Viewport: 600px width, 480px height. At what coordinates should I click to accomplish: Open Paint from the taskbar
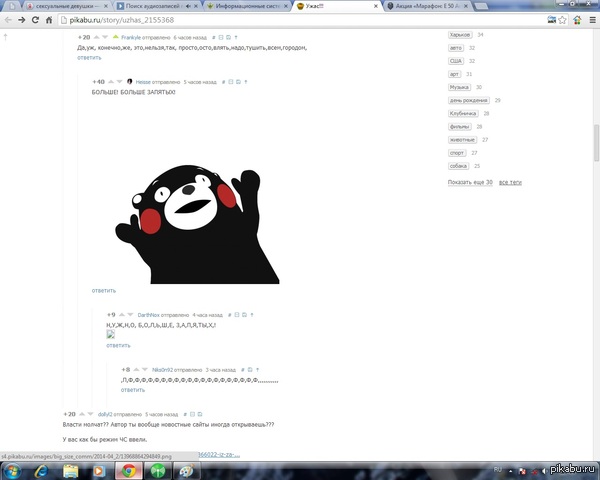click(186, 471)
